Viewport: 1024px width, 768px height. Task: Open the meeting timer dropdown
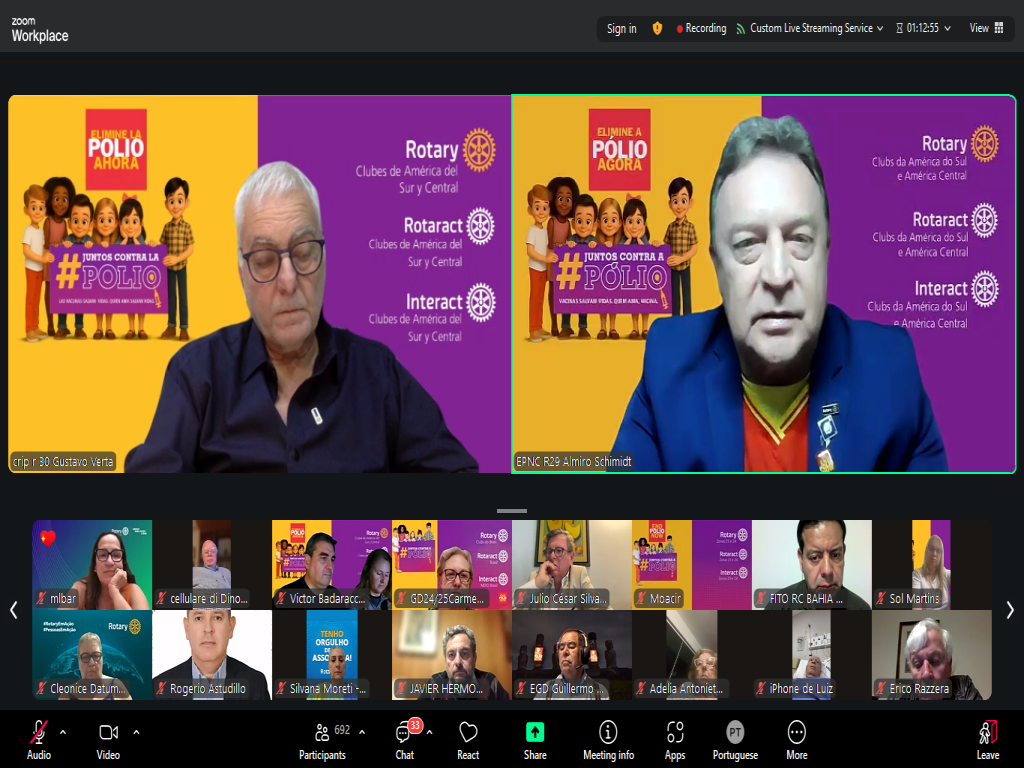click(x=947, y=28)
